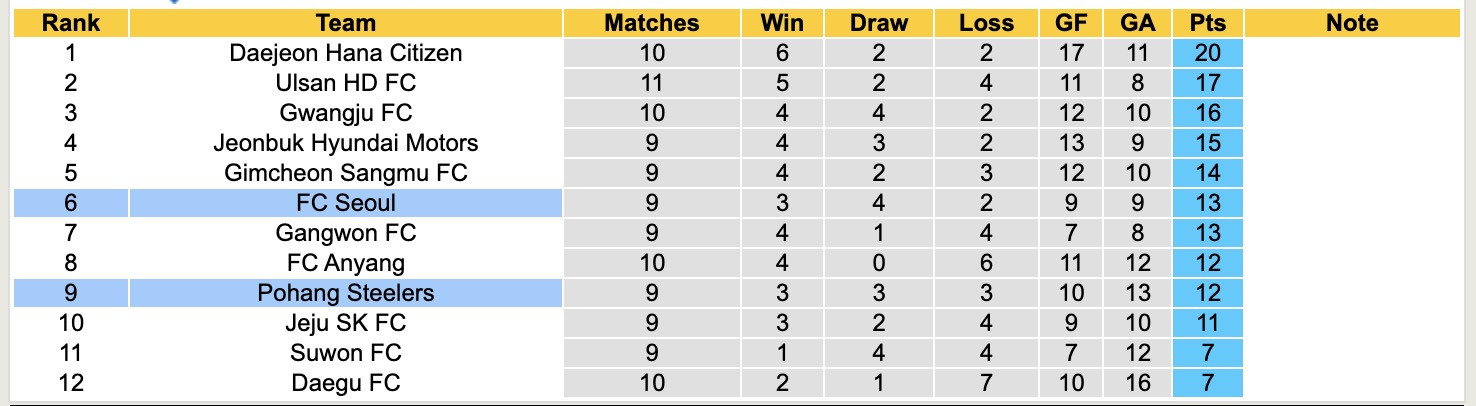Select the GA column header

(1138, 23)
